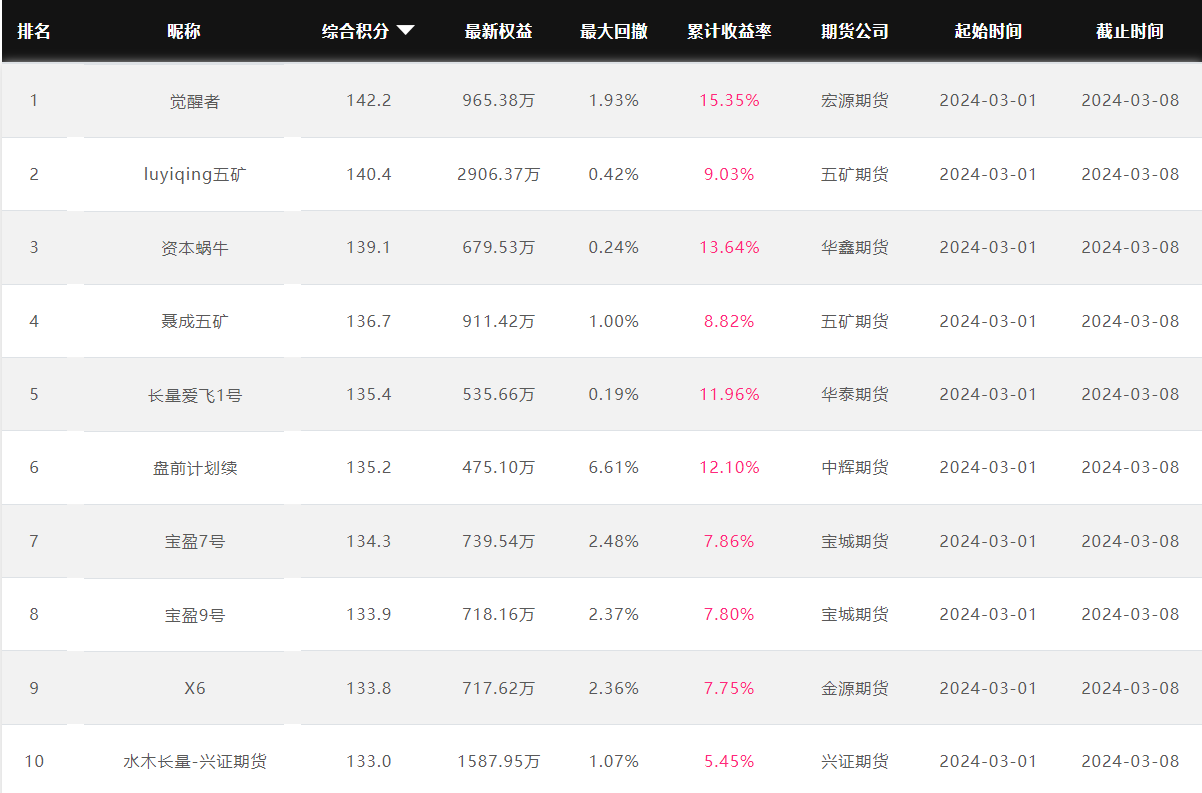
Task: Select the 8.82% cumulative return value
Action: tap(729, 321)
